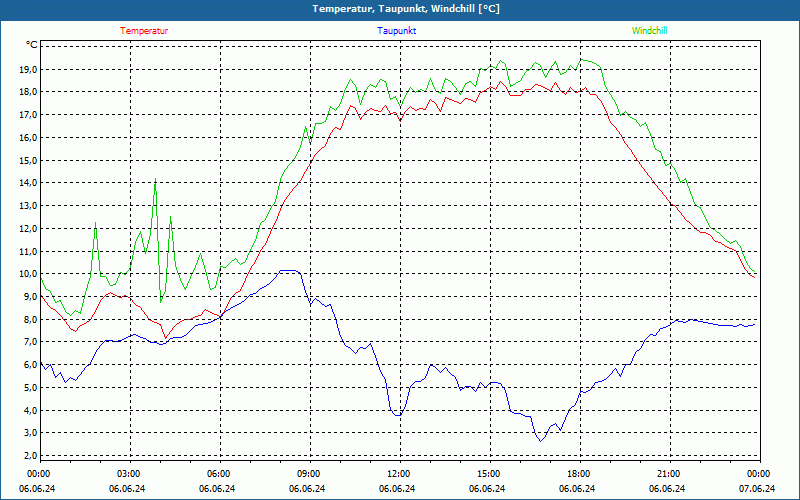Click the '12:00' time label
This screenshot has height=500, width=800.
click(399, 473)
